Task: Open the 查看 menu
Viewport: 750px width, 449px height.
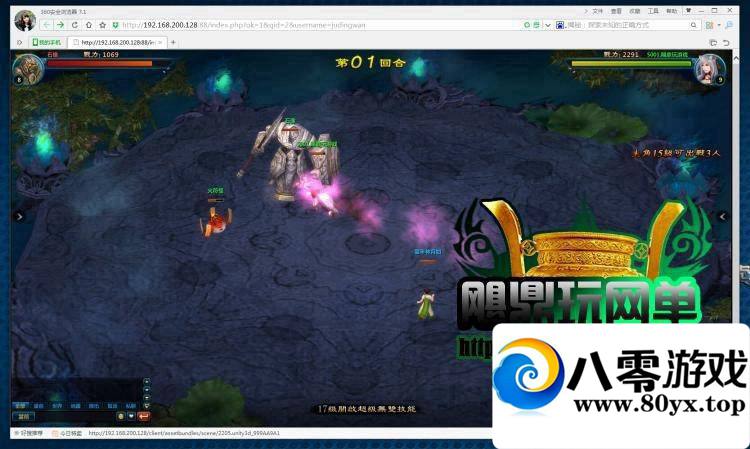Action: coord(617,11)
